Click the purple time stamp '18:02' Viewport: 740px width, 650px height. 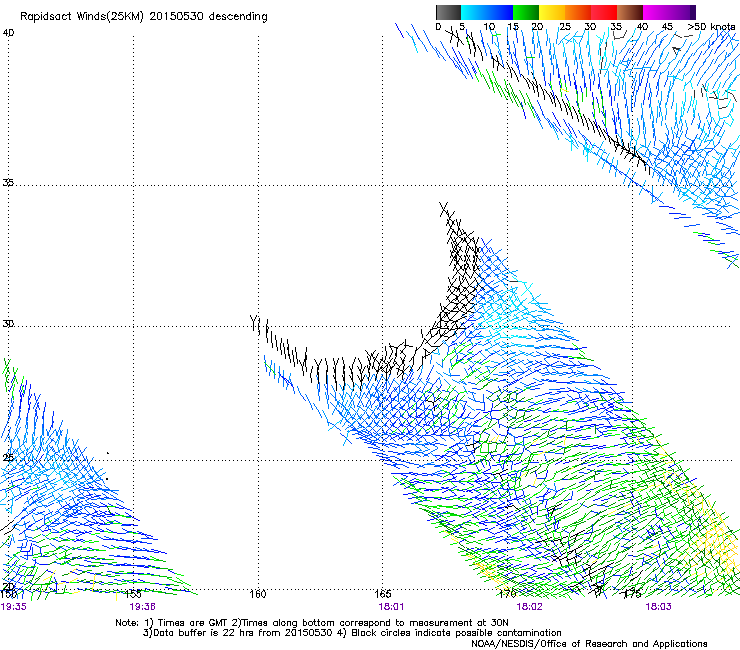click(x=529, y=607)
